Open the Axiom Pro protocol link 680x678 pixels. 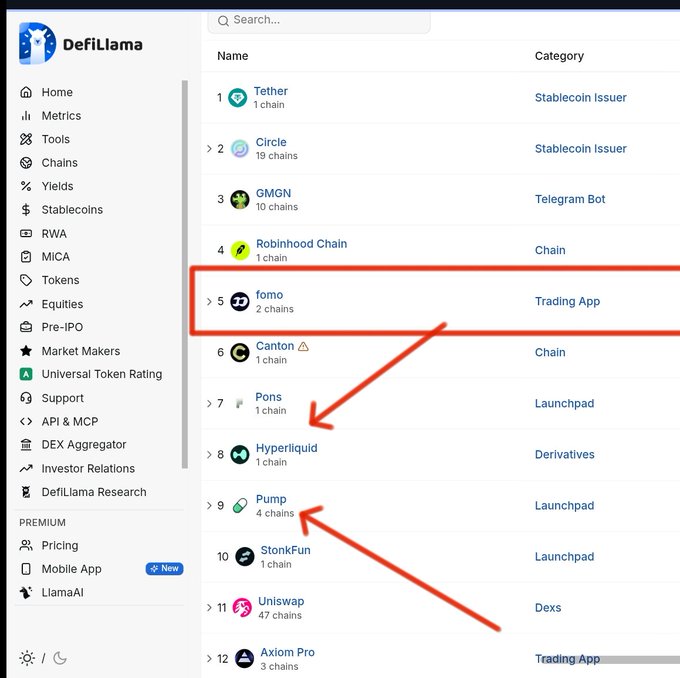pyautogui.click(x=288, y=652)
